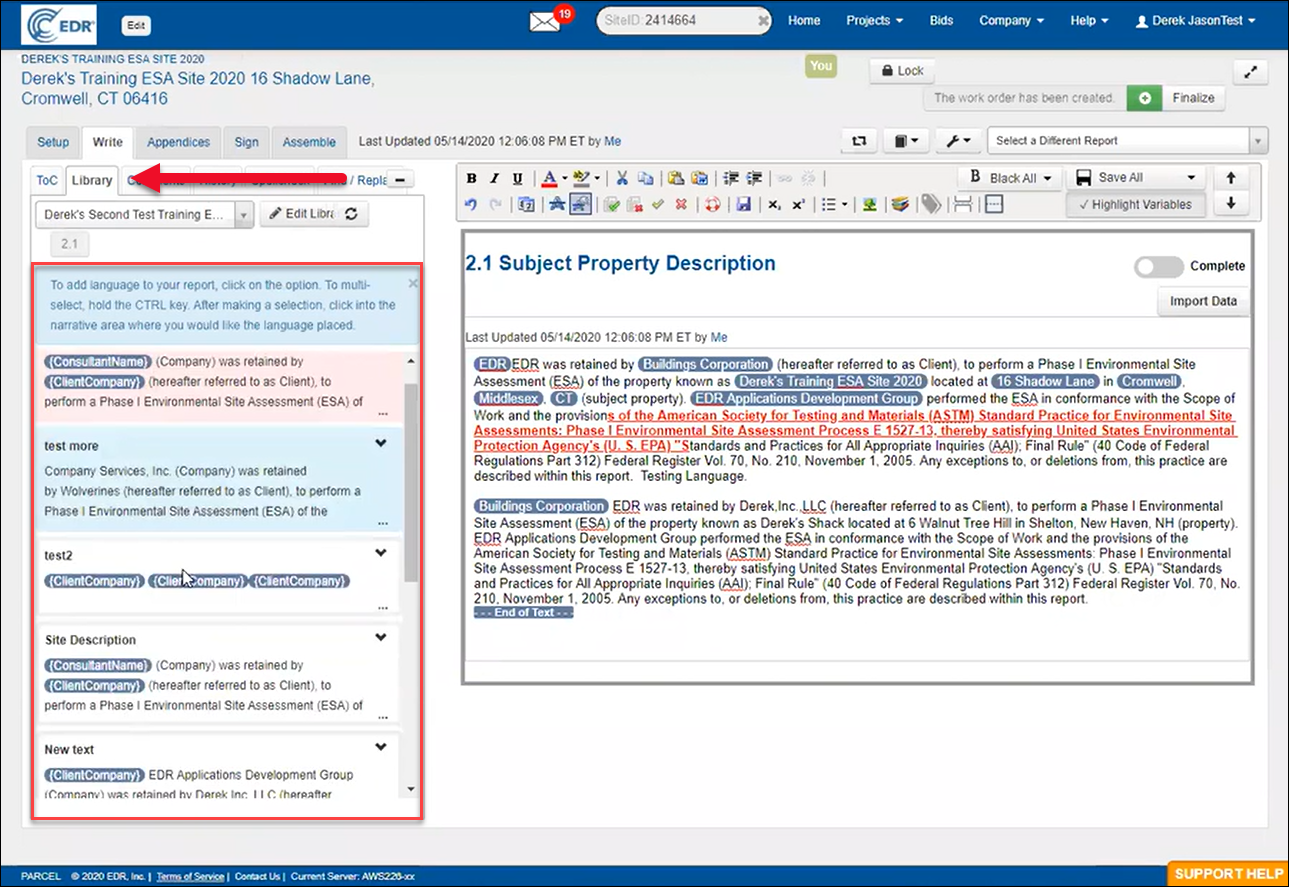Click into the SiteID search field
The height and width of the screenshot is (887, 1289).
(x=684, y=20)
